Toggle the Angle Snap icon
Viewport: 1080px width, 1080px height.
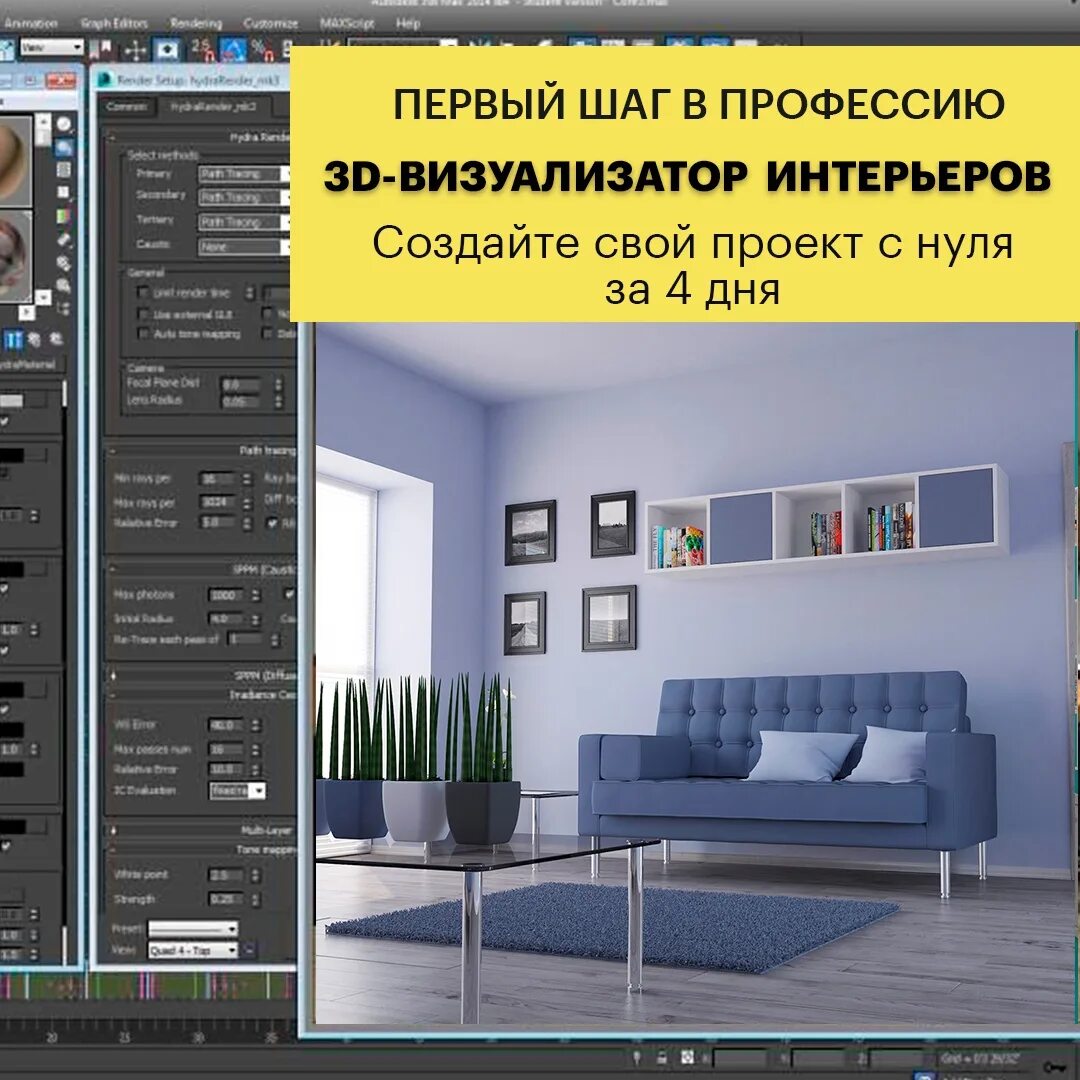[233, 49]
